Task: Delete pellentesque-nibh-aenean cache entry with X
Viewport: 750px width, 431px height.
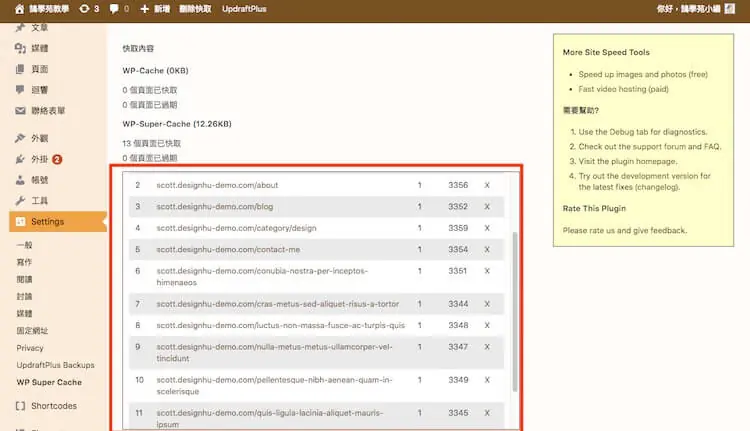Action: [487, 380]
